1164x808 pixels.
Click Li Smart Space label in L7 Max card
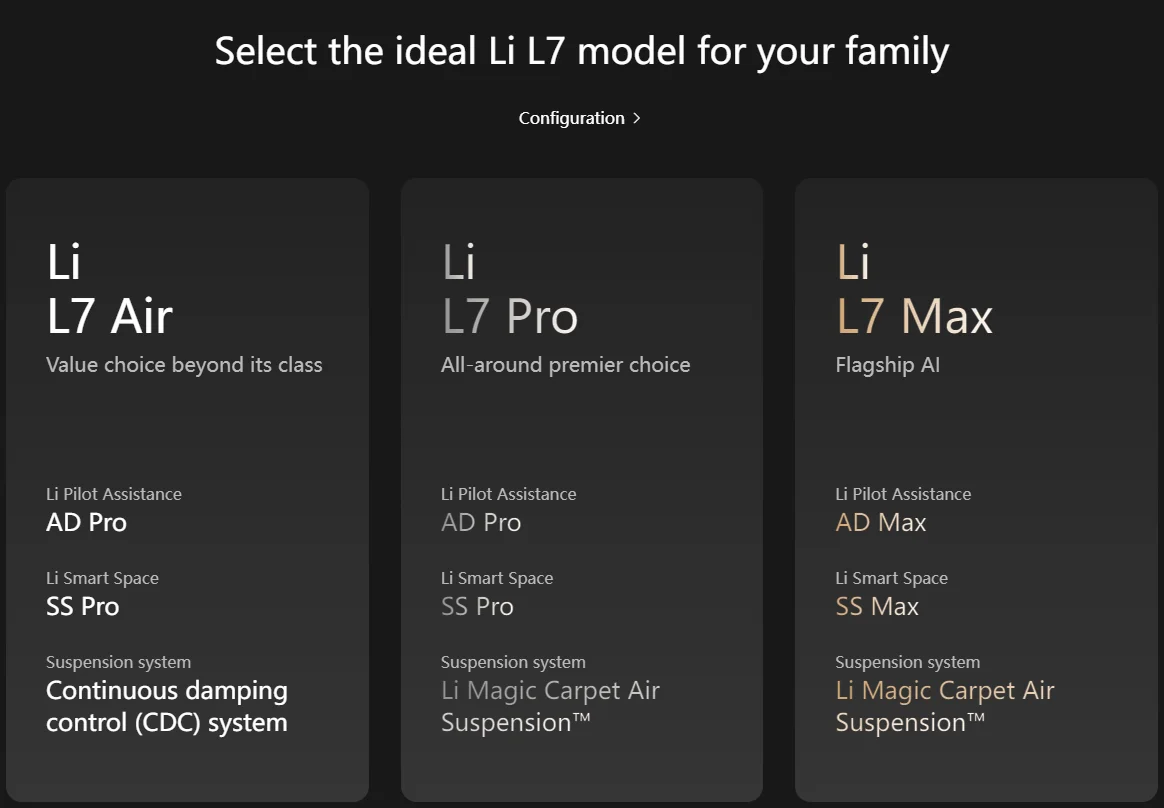(891, 578)
